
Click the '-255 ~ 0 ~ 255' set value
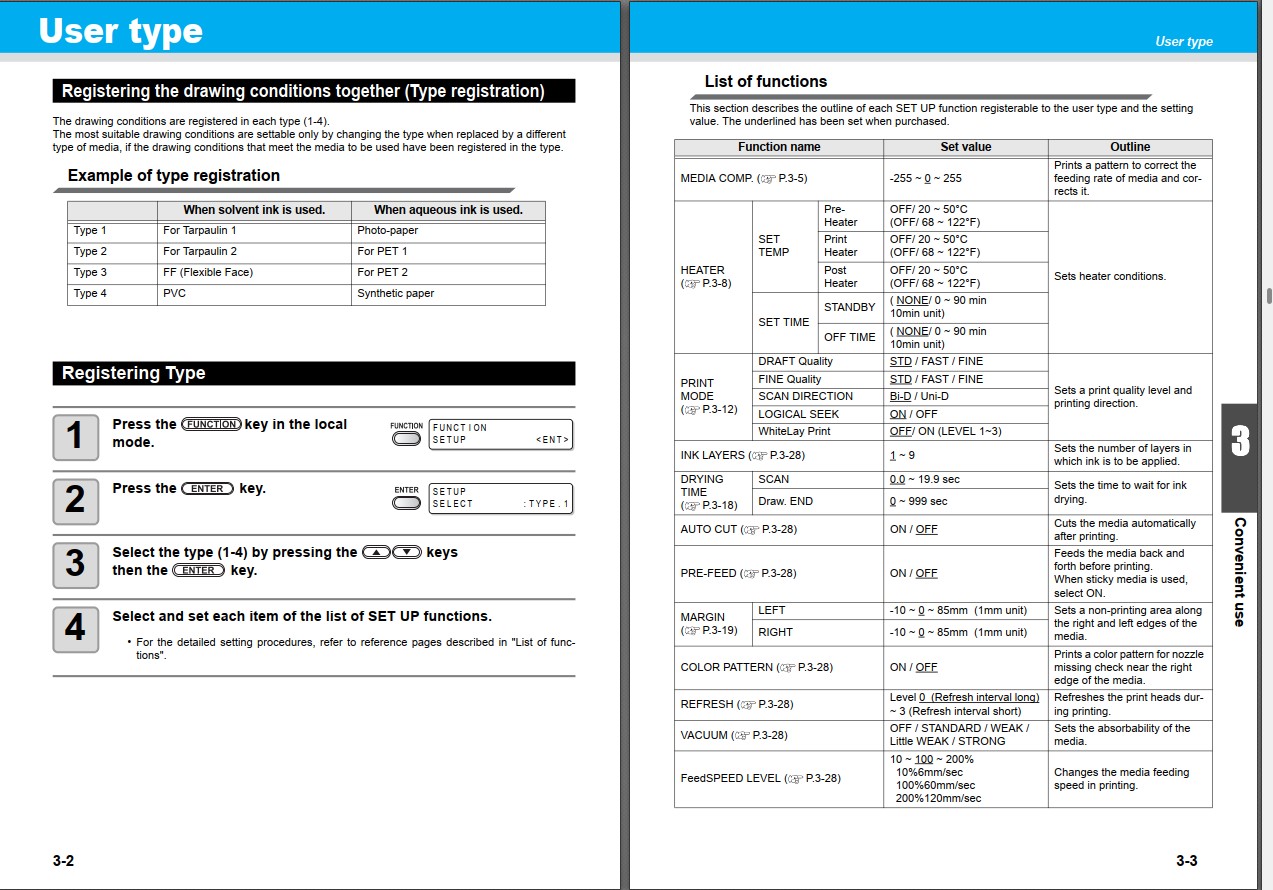[x=925, y=178]
